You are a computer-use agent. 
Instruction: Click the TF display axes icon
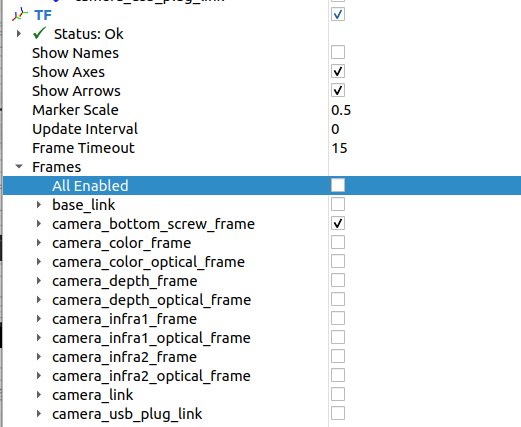pyautogui.click(x=20, y=15)
